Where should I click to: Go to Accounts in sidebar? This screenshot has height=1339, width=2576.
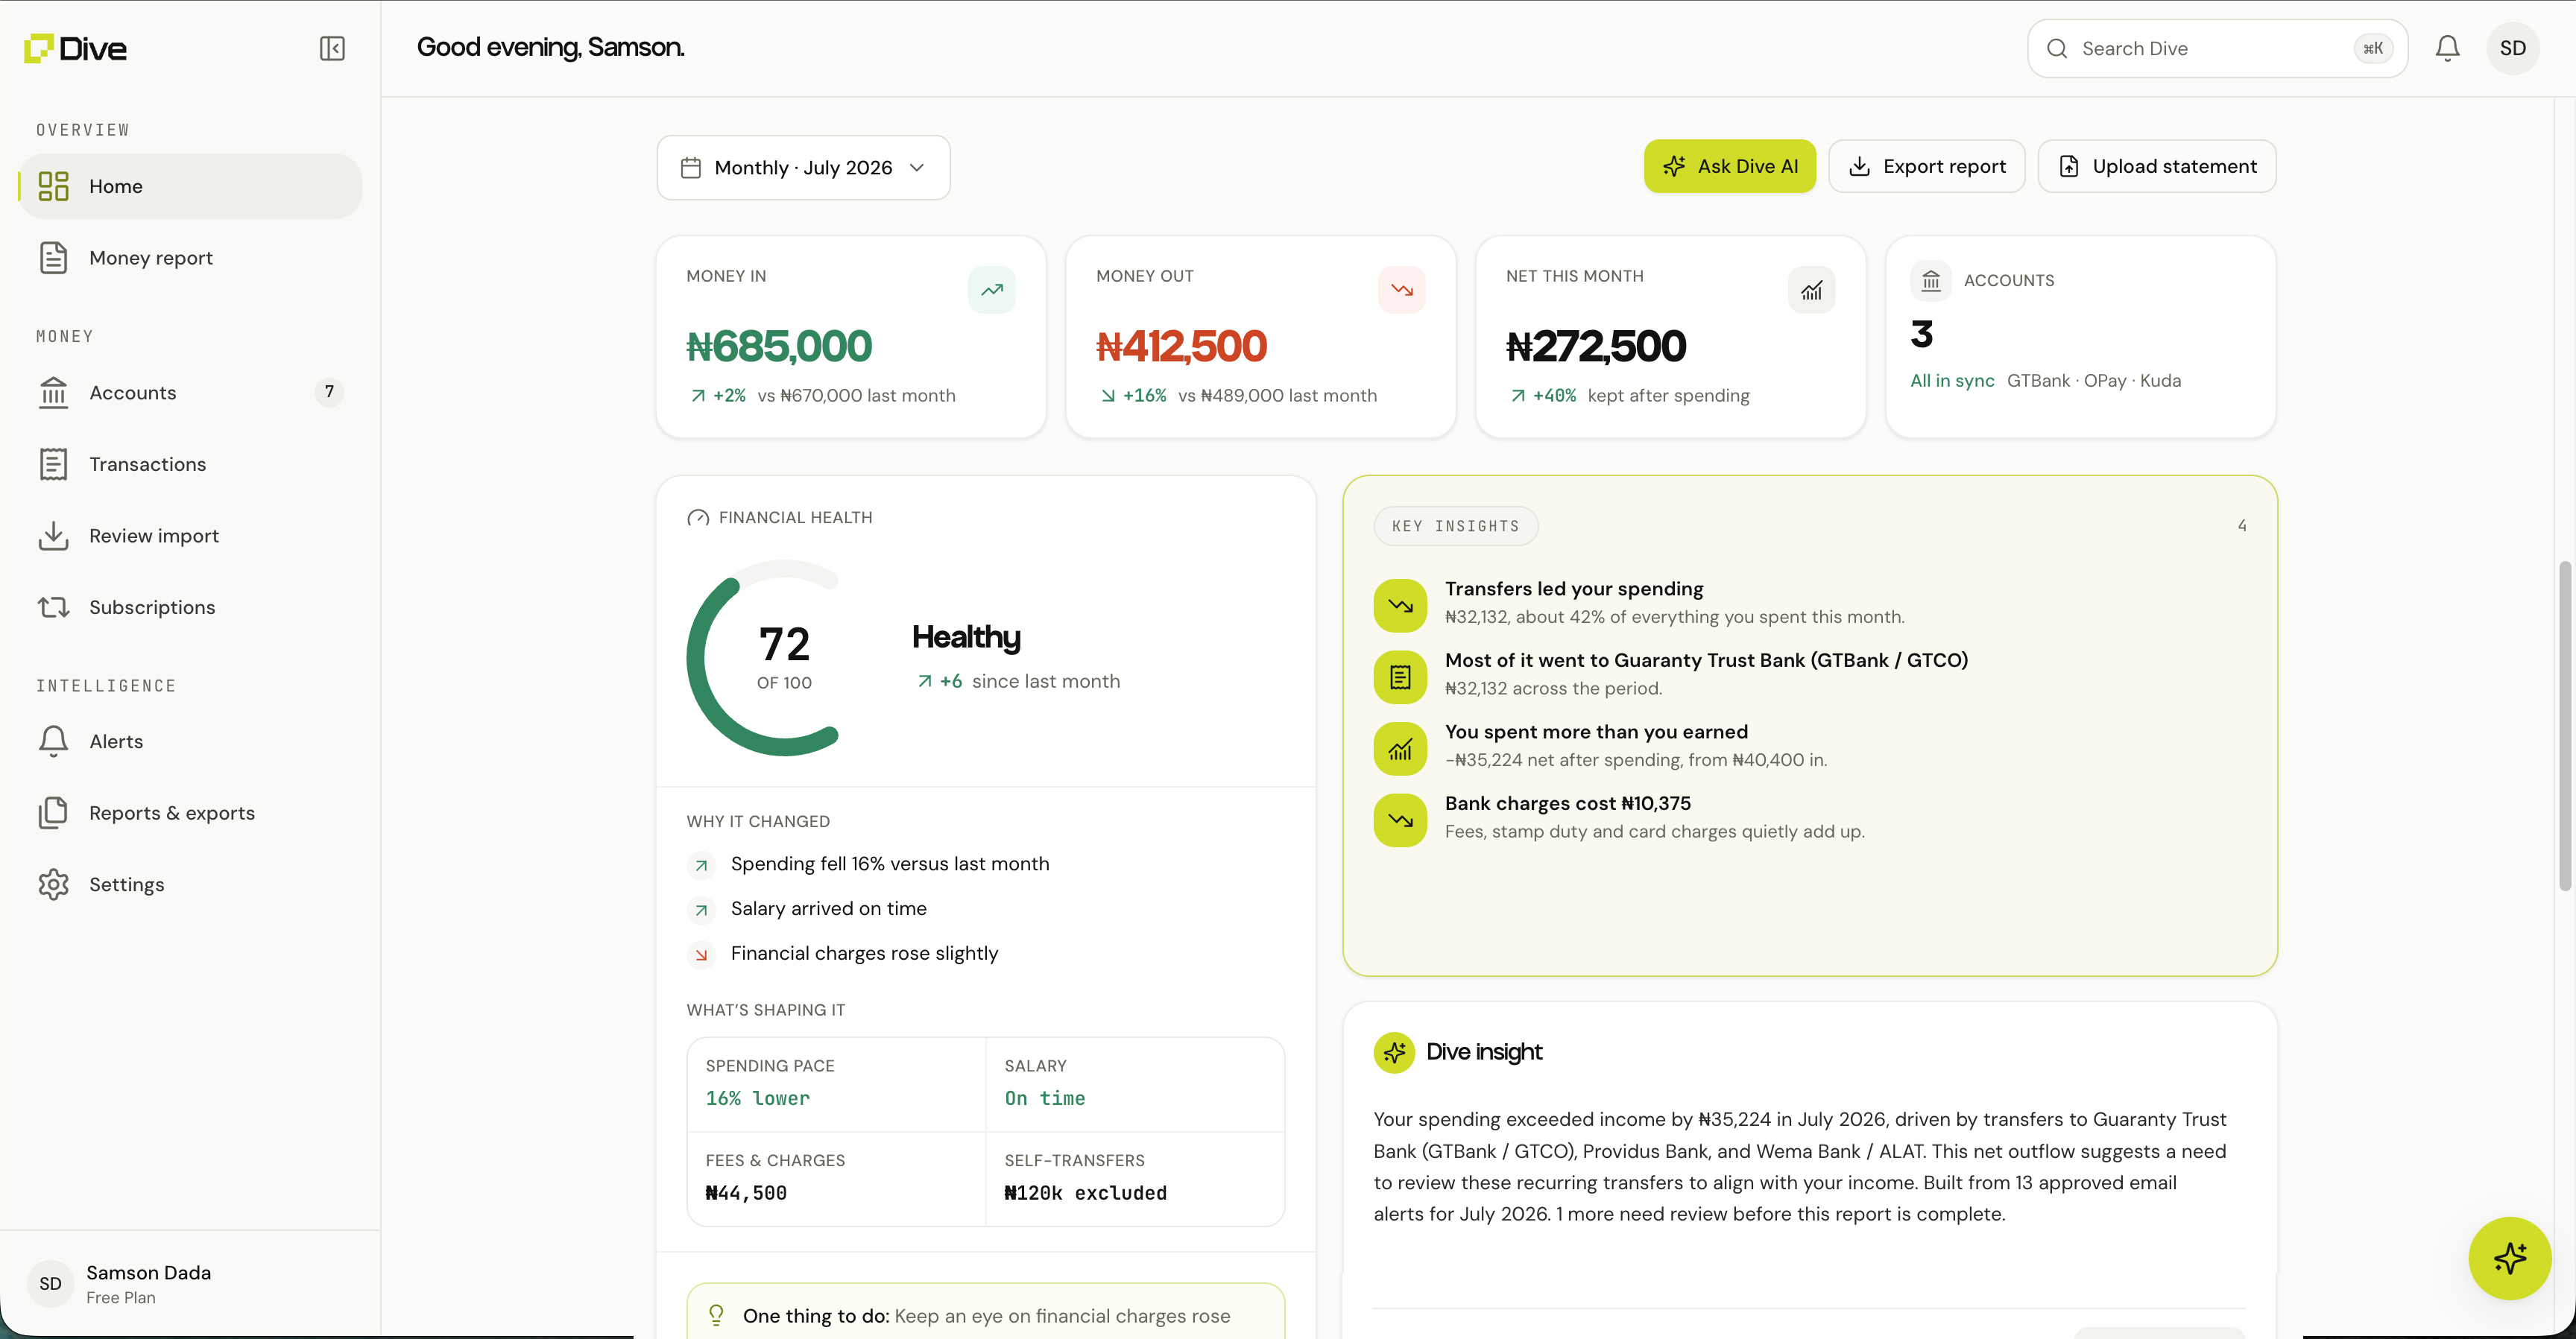click(x=190, y=393)
